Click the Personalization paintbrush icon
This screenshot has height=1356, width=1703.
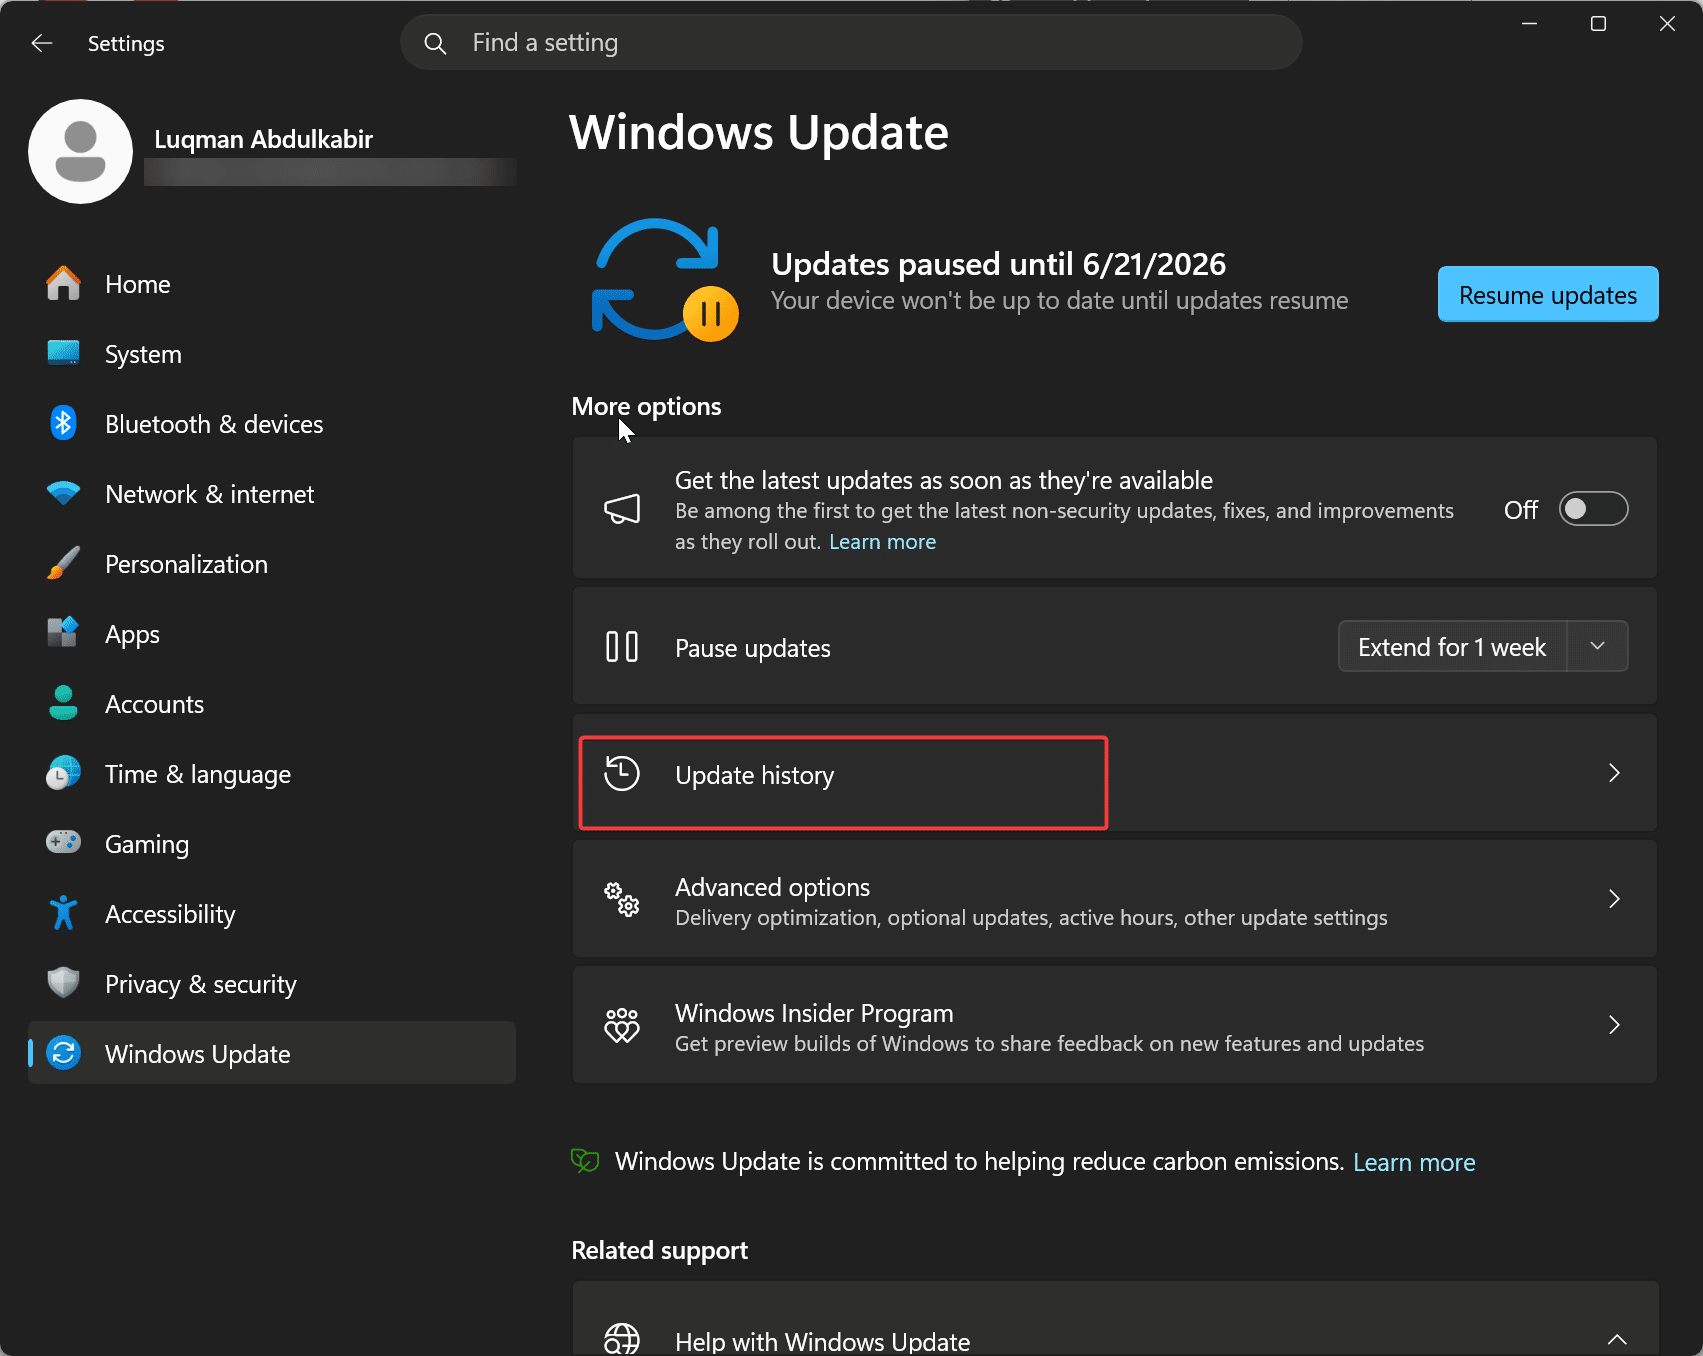pyautogui.click(x=63, y=563)
